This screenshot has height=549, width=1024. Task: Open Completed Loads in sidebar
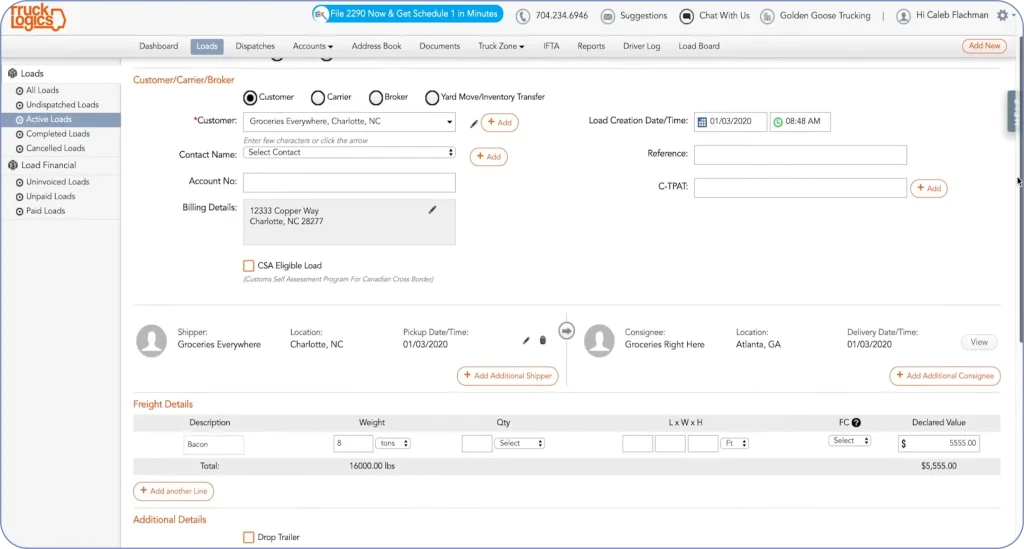click(x=57, y=134)
